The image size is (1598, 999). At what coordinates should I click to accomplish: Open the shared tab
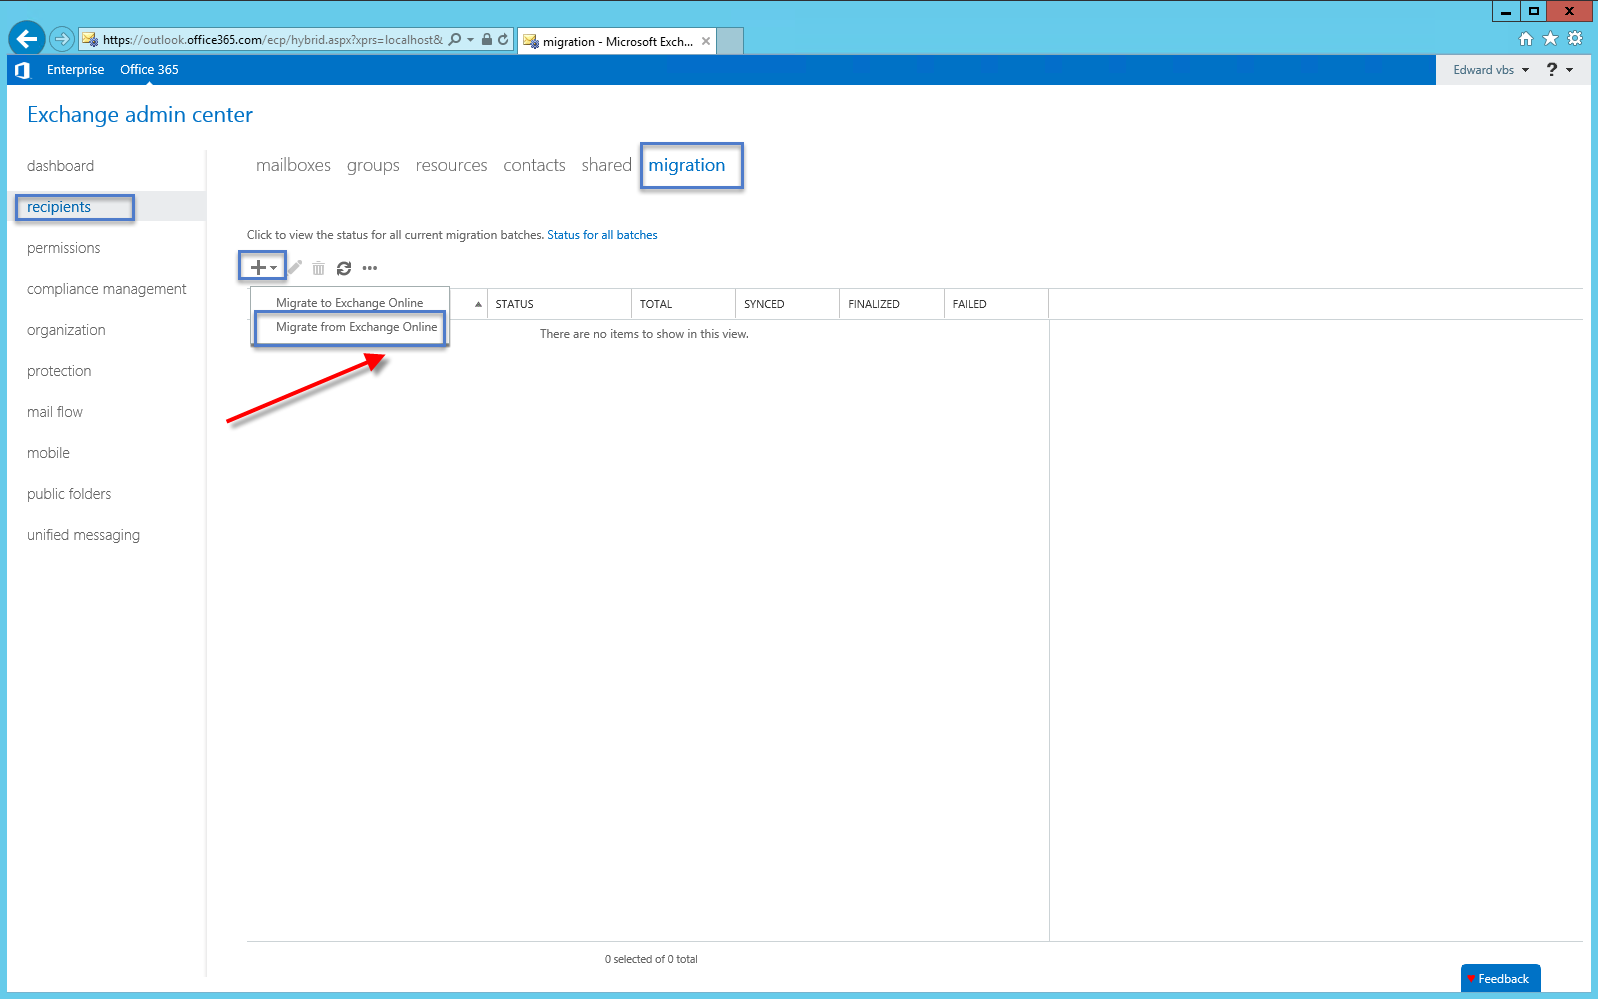[x=606, y=165]
